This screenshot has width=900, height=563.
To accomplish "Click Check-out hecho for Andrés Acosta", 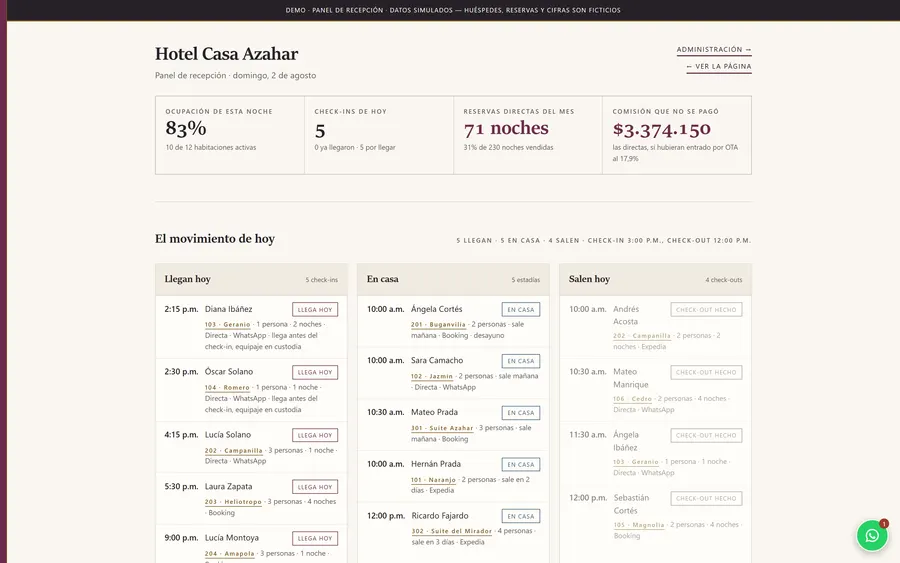I will point(706,309).
